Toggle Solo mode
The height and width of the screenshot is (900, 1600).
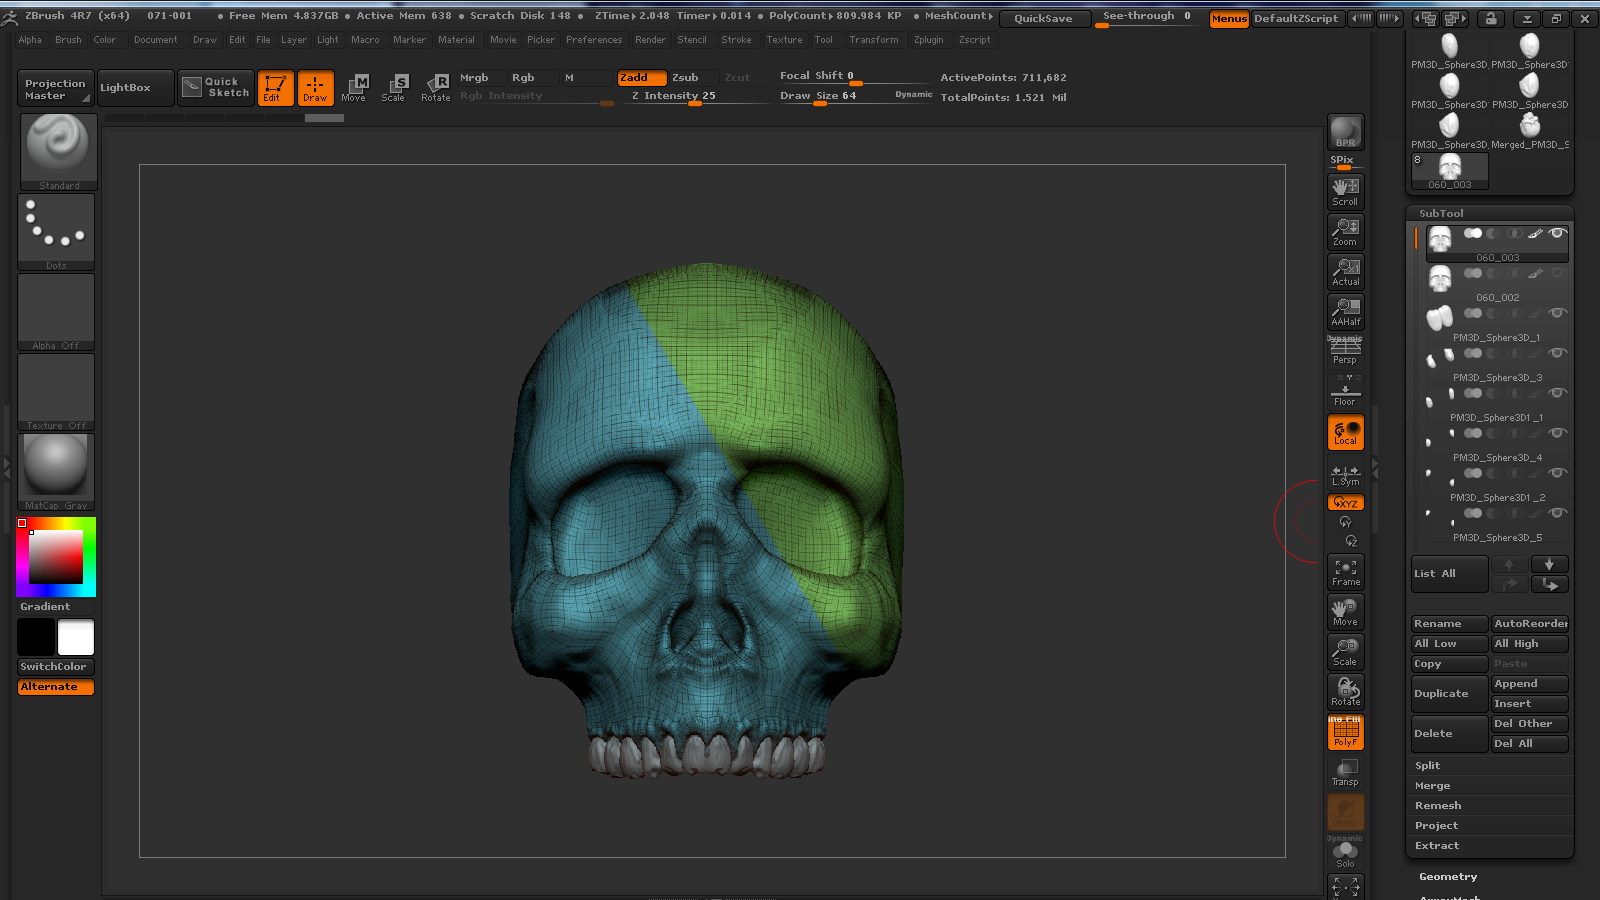click(1346, 854)
